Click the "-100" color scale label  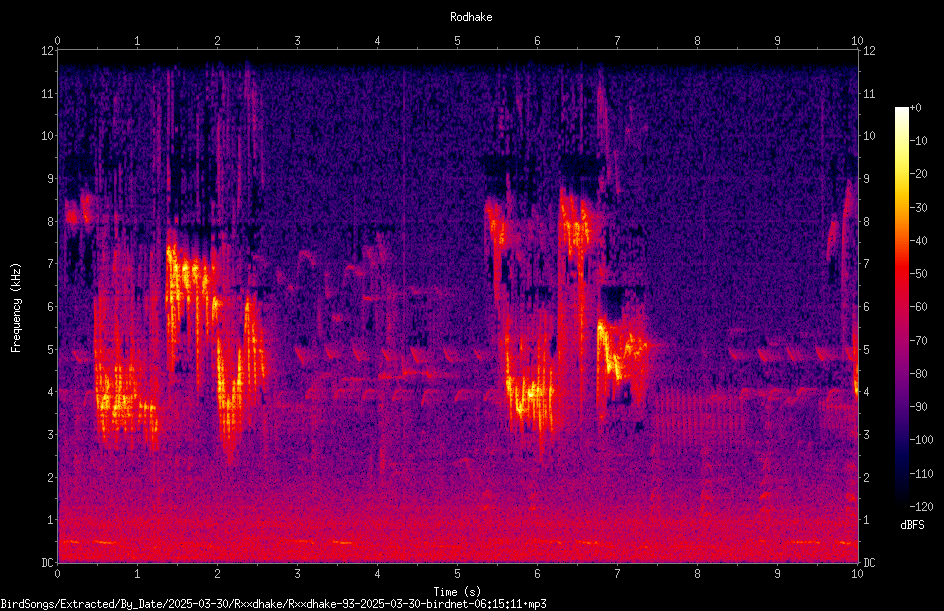tap(921, 440)
